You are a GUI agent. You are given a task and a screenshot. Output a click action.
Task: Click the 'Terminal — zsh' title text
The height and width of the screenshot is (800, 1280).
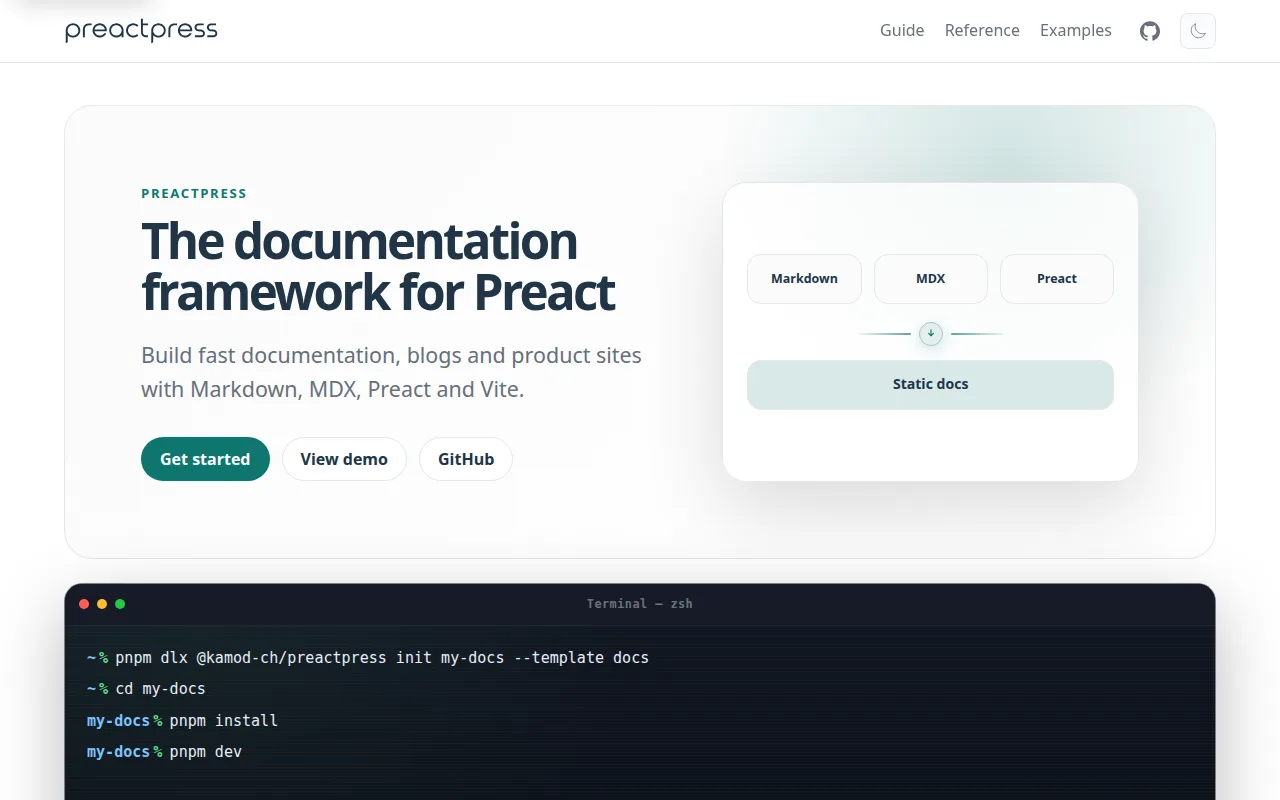[x=640, y=604]
